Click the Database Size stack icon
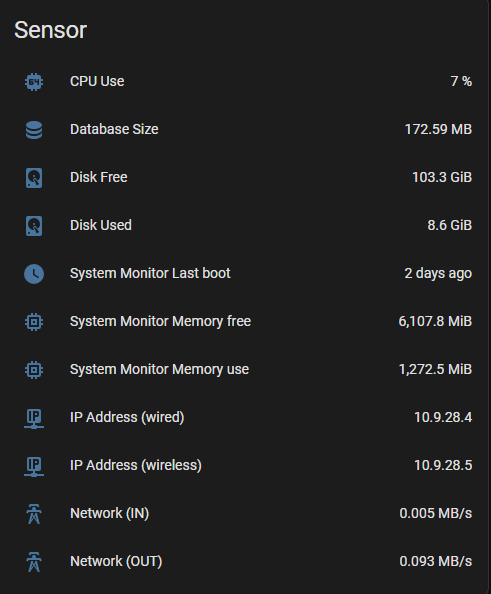Screen dimensions: 491x594 point(34,130)
